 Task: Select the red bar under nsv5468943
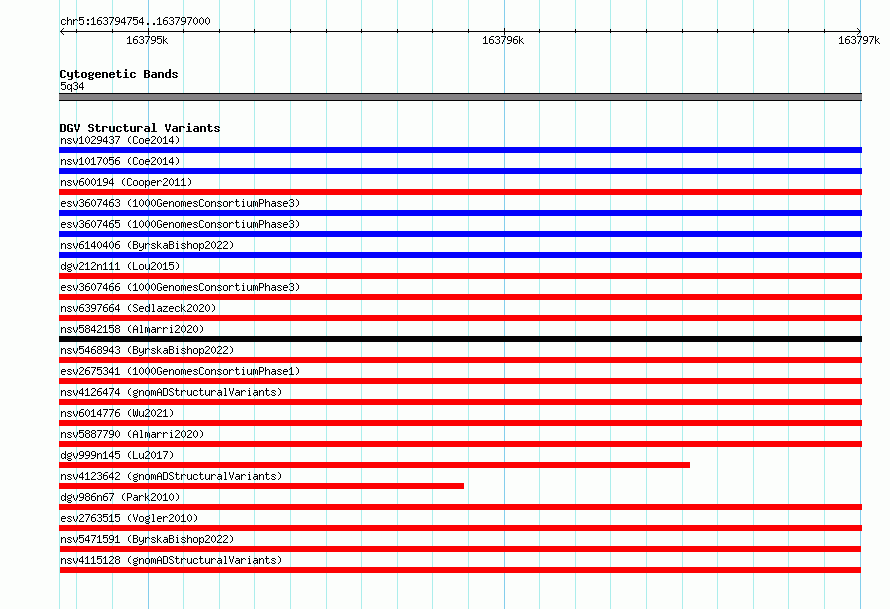coord(460,360)
